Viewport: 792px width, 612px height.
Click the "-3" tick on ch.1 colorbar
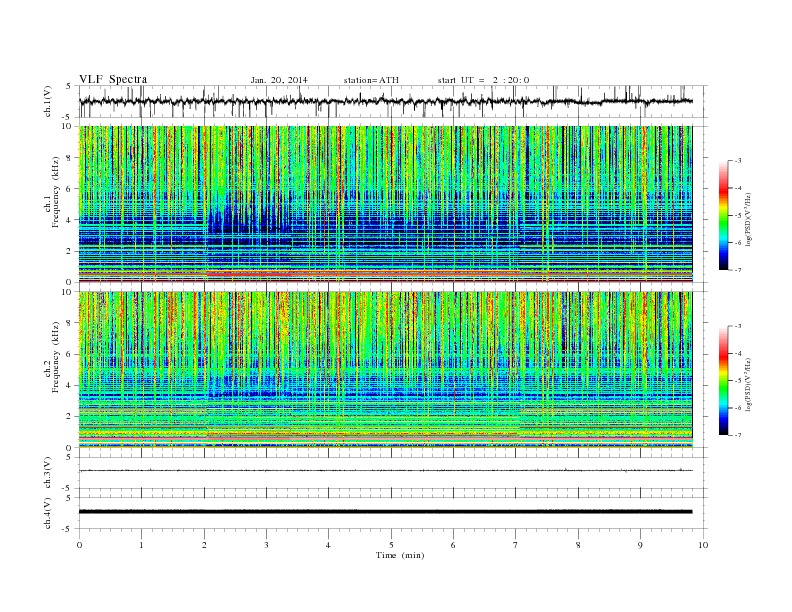(x=738, y=161)
